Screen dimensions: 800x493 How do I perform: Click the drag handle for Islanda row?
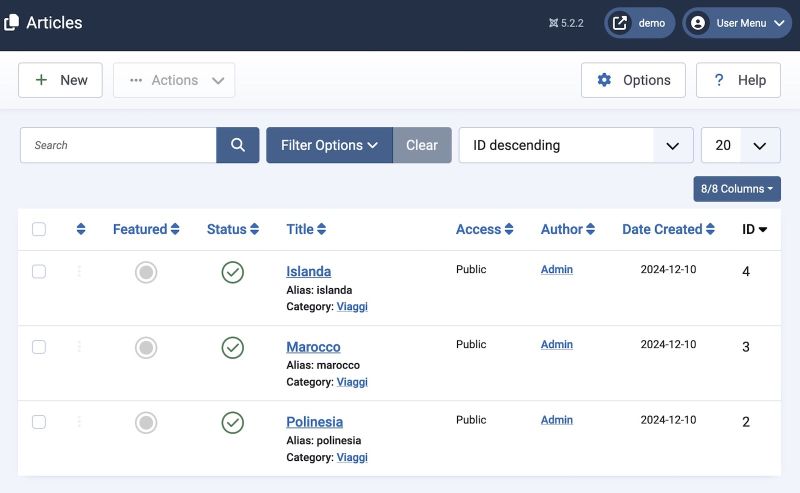tap(80, 272)
